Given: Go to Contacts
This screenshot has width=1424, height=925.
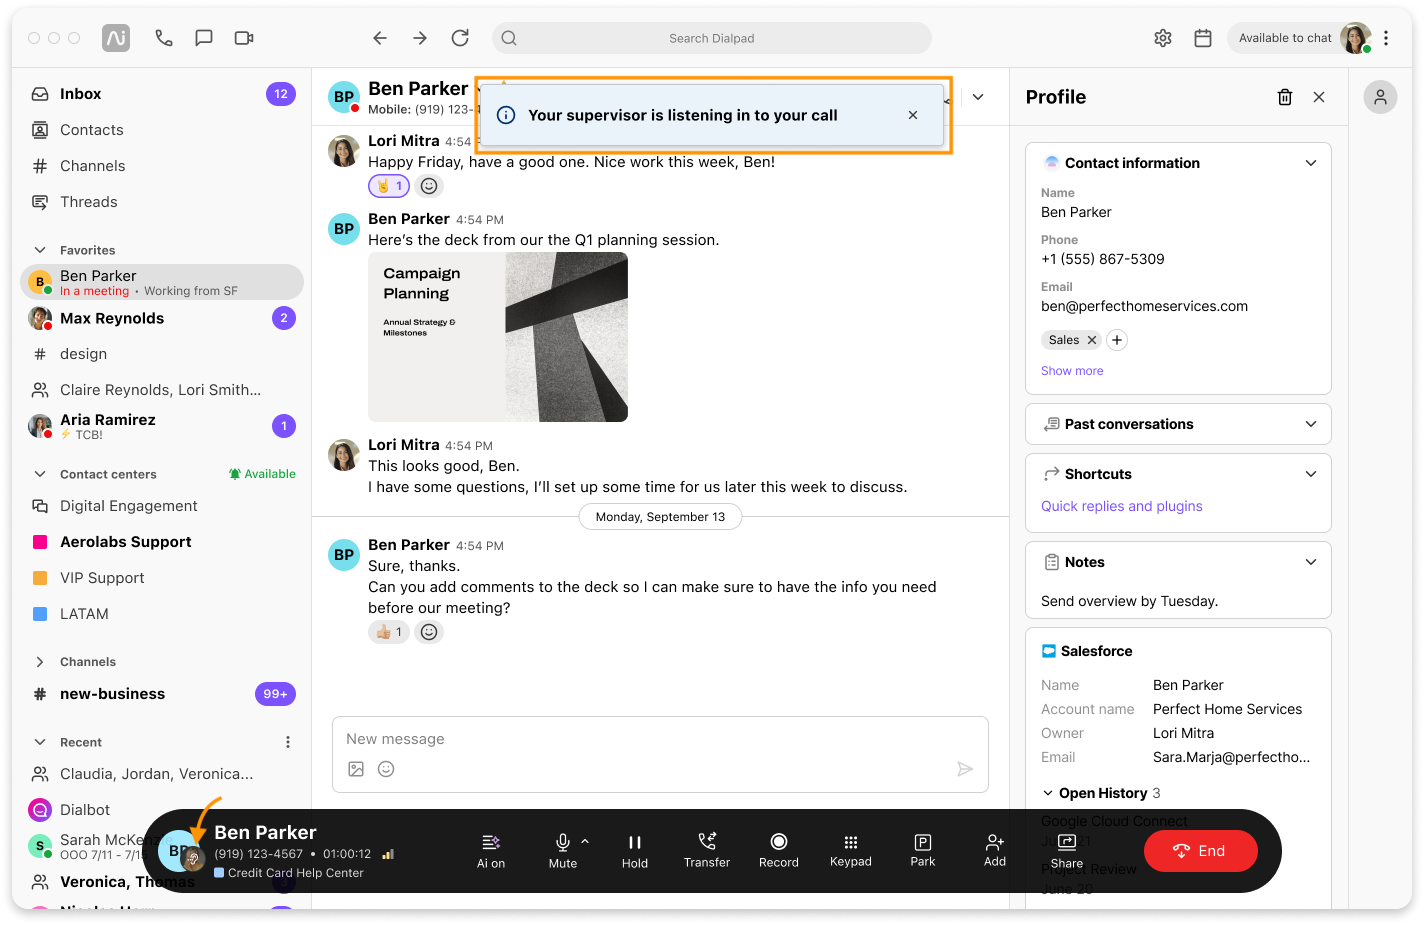Looking at the screenshot, I should click(x=162, y=130).
